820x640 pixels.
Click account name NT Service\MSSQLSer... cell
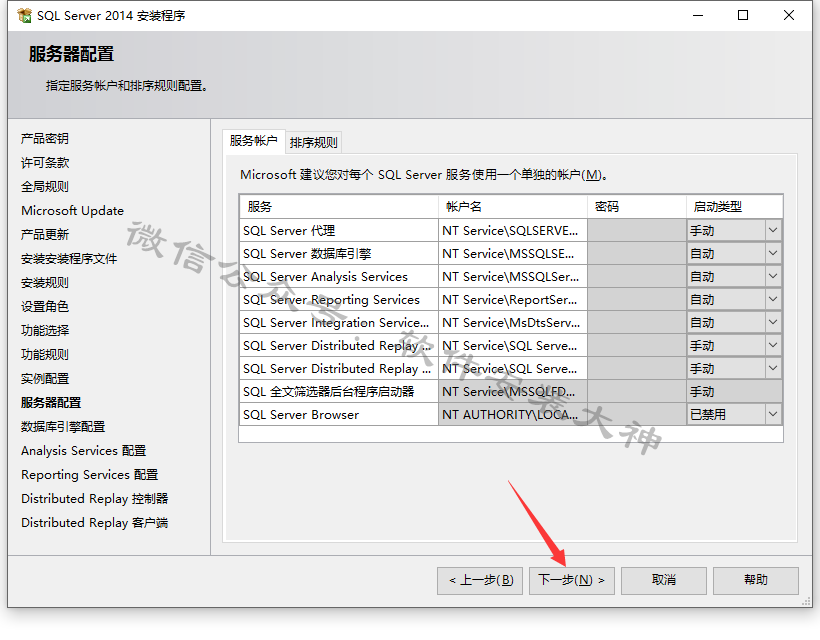pos(512,276)
